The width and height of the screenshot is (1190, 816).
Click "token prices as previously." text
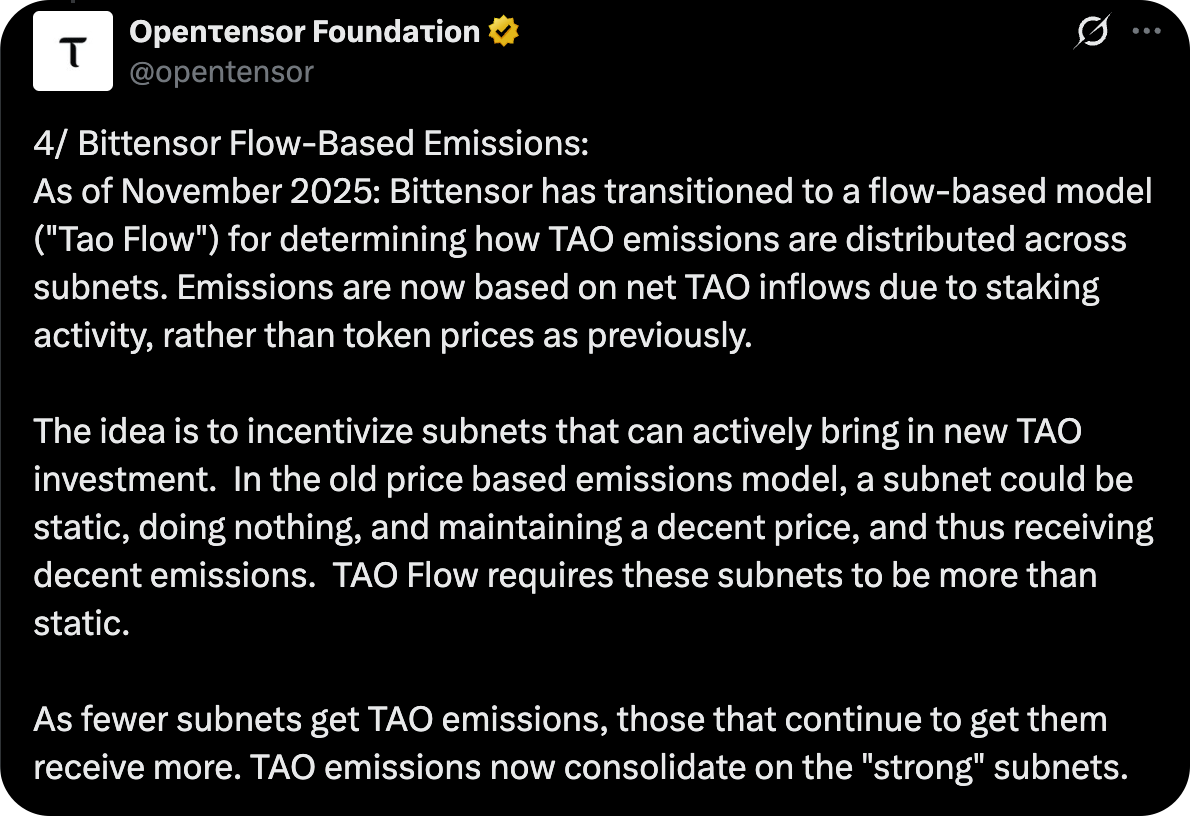(542, 335)
